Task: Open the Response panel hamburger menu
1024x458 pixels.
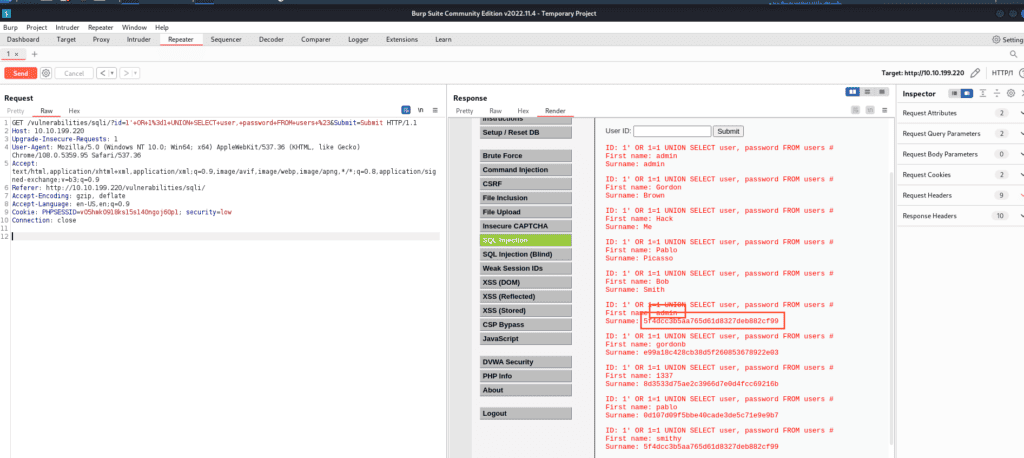Action: (884, 110)
